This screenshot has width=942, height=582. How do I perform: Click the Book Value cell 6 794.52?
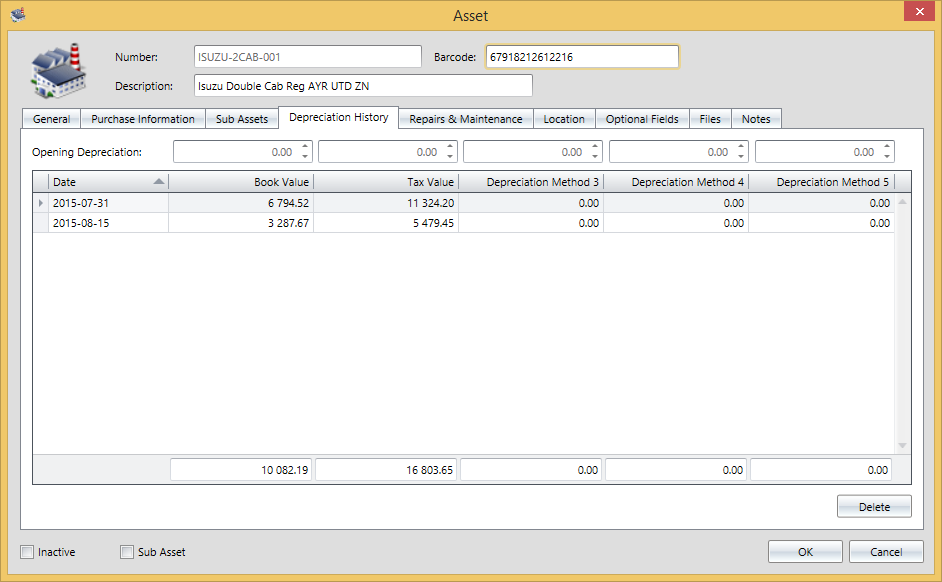click(x=241, y=203)
